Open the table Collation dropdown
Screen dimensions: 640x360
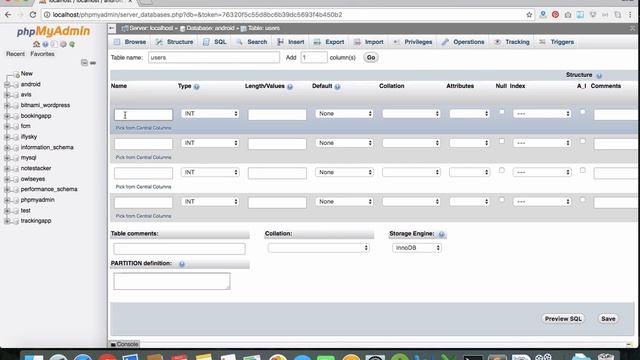318,248
